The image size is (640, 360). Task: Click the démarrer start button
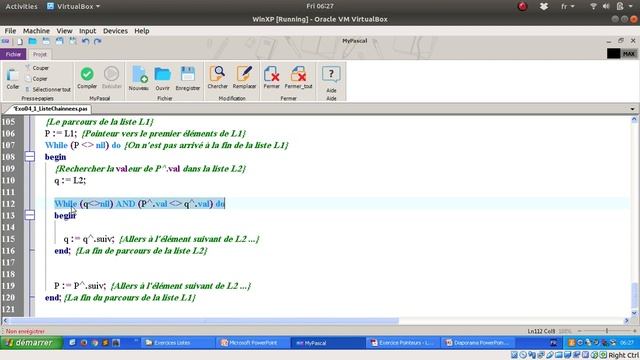(x=31, y=343)
